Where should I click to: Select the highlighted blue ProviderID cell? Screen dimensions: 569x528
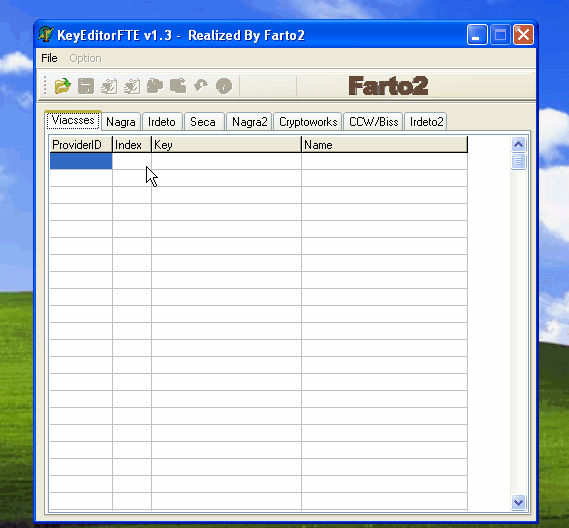[81, 161]
